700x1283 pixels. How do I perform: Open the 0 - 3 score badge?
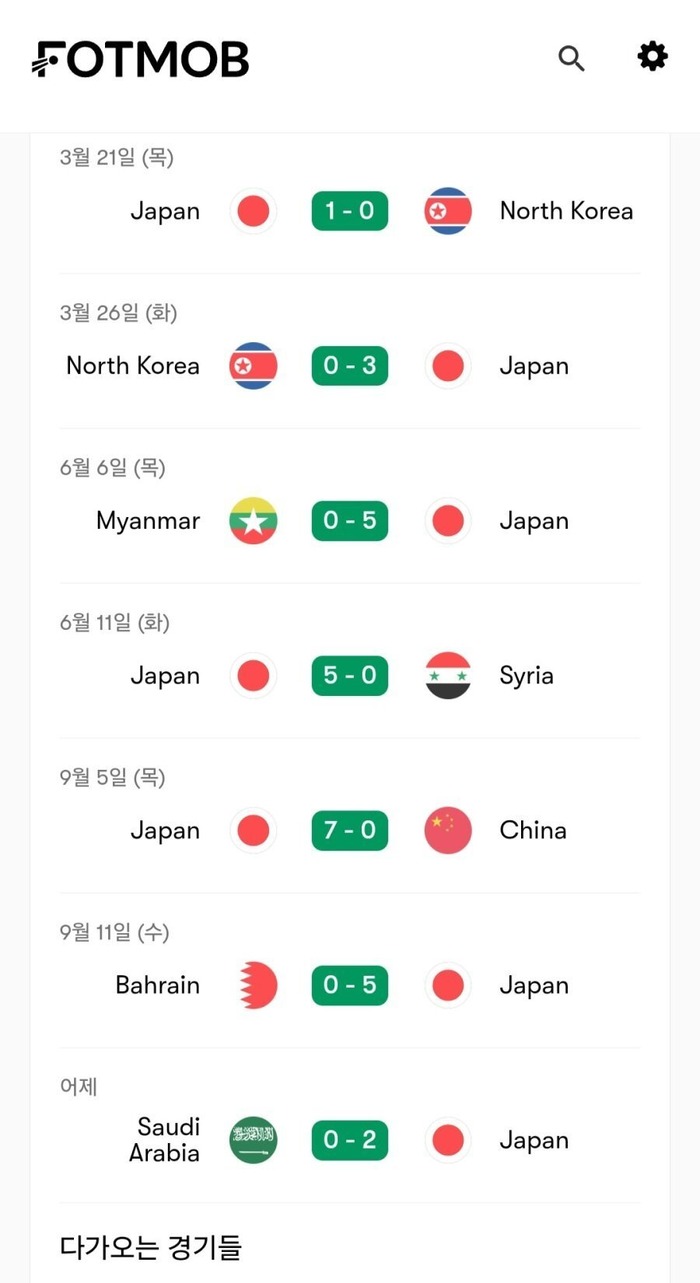coord(349,366)
